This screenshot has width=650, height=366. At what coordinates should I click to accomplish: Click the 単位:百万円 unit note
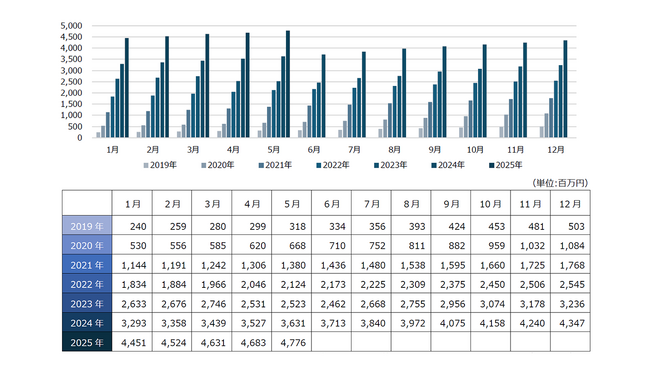pyautogui.click(x=560, y=183)
